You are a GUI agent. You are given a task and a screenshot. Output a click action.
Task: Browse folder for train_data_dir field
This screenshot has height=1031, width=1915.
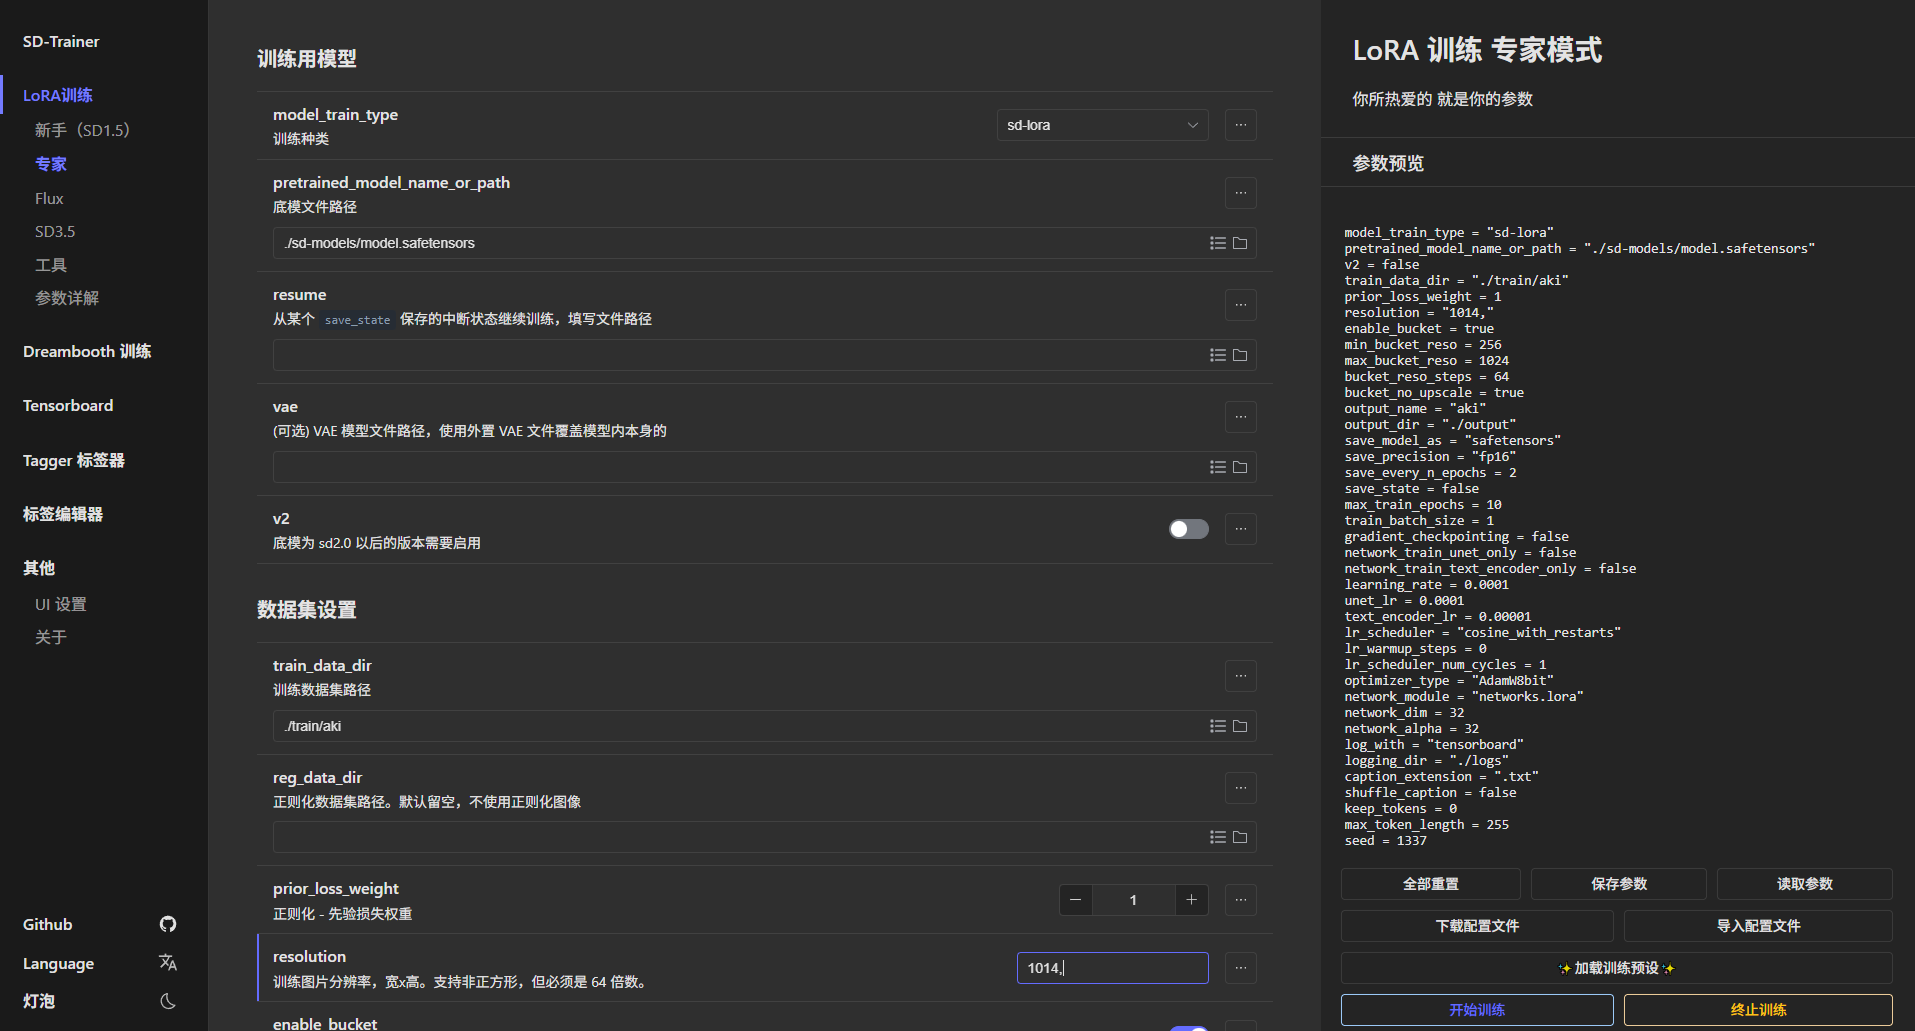[x=1240, y=726]
